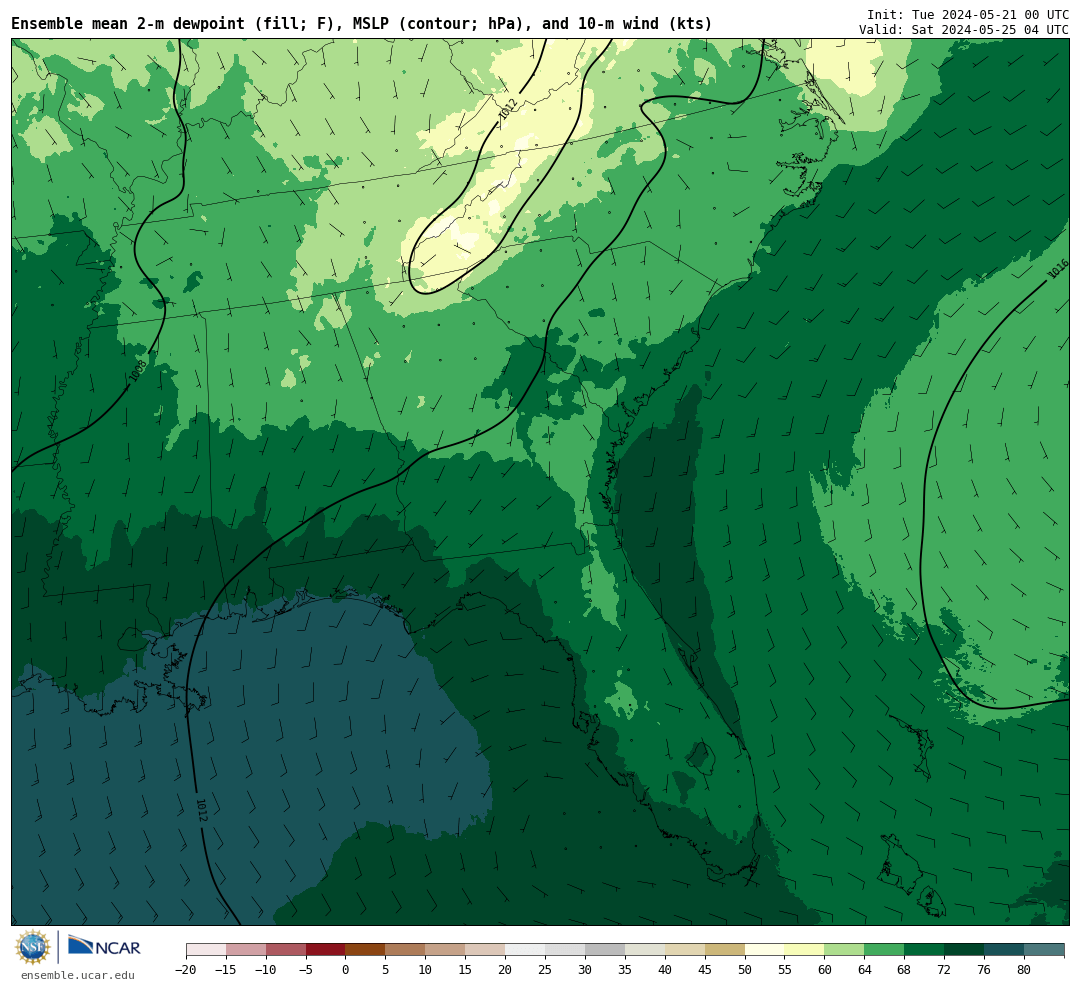
Task: Pick the 40 to 45 beige colorbar swatch
Action: coord(685,950)
